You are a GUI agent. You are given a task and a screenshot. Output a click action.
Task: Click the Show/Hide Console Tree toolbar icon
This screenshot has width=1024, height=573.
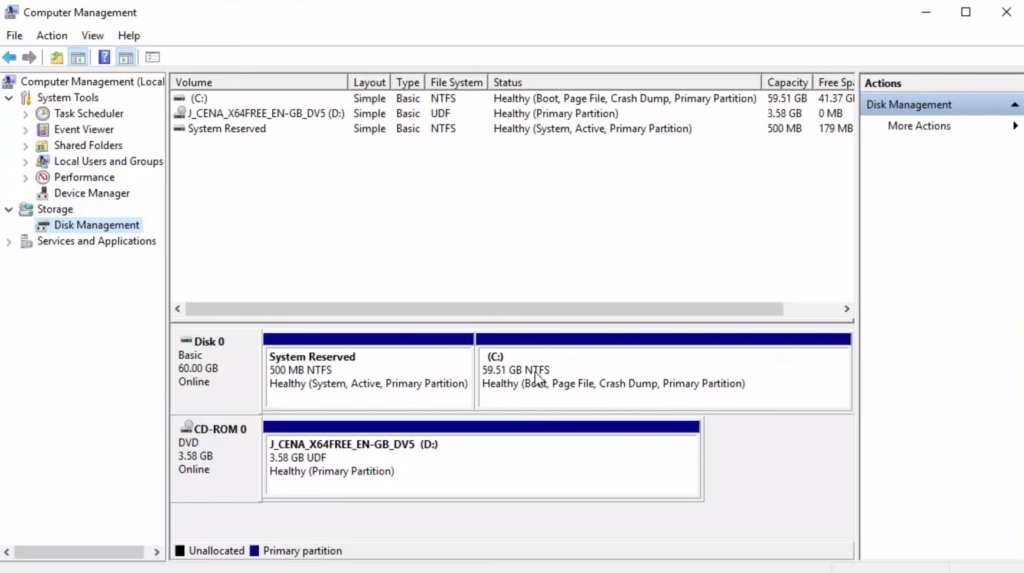click(x=78, y=57)
